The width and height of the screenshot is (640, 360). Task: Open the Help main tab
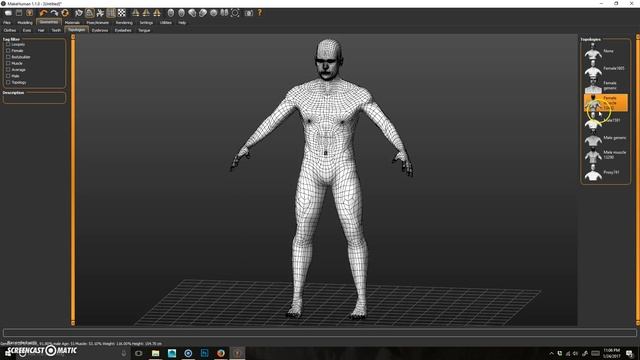coord(182,23)
